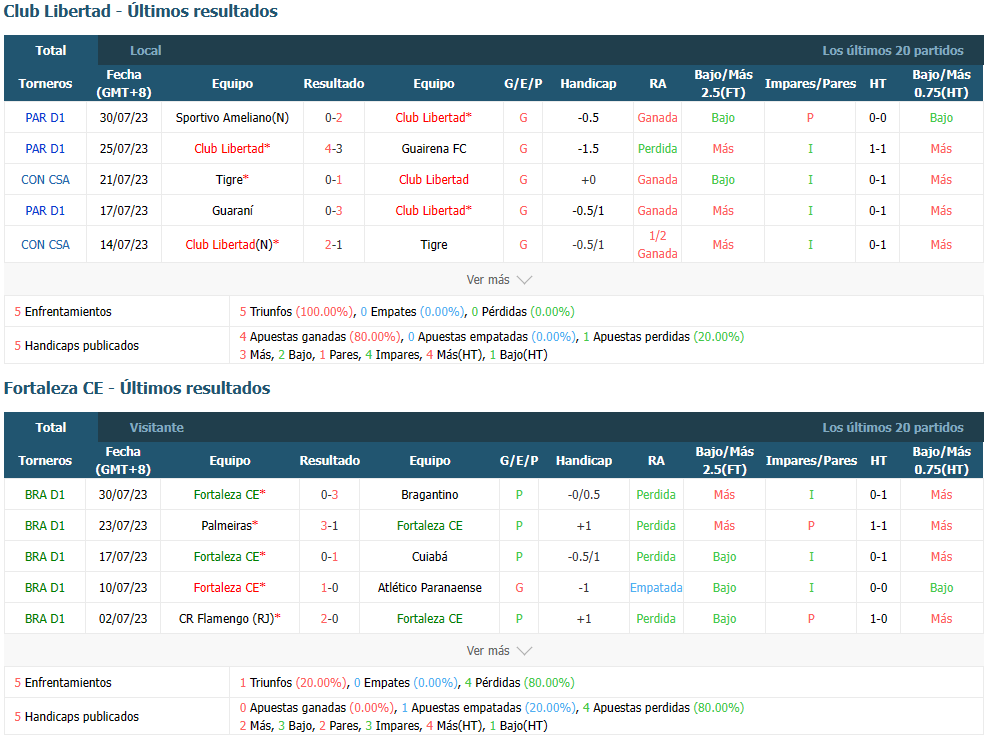This screenshot has height=739, width=987.
Task: Click the '1 Triunfos (20.00%)' summary text
Action: [293, 682]
